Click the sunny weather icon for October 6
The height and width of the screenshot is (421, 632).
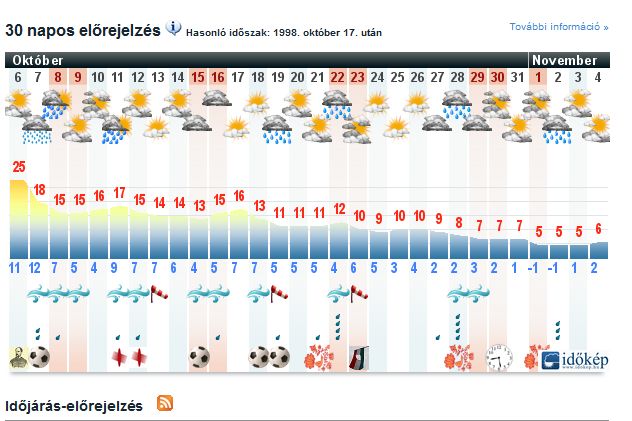click(18, 100)
